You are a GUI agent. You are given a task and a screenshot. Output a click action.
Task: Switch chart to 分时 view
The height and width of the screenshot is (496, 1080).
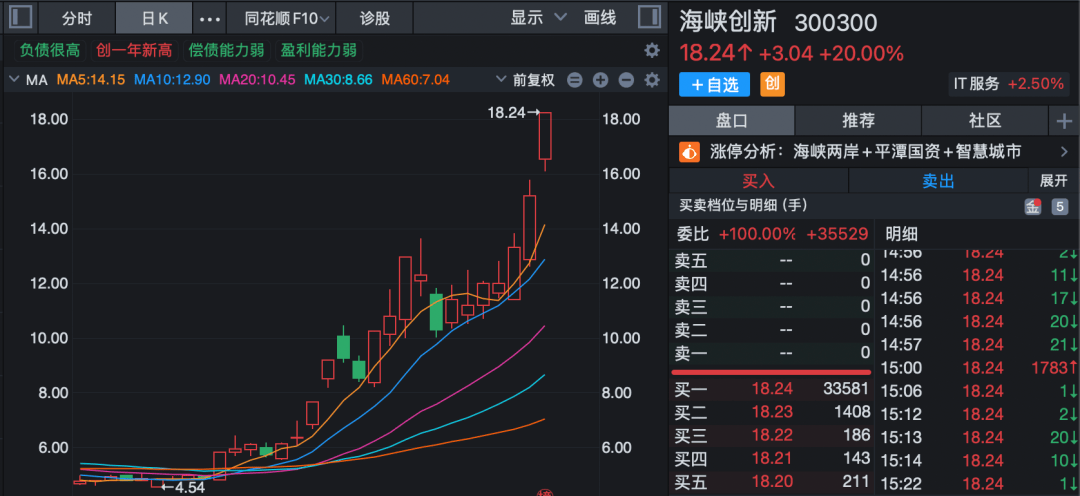pyautogui.click(x=76, y=18)
